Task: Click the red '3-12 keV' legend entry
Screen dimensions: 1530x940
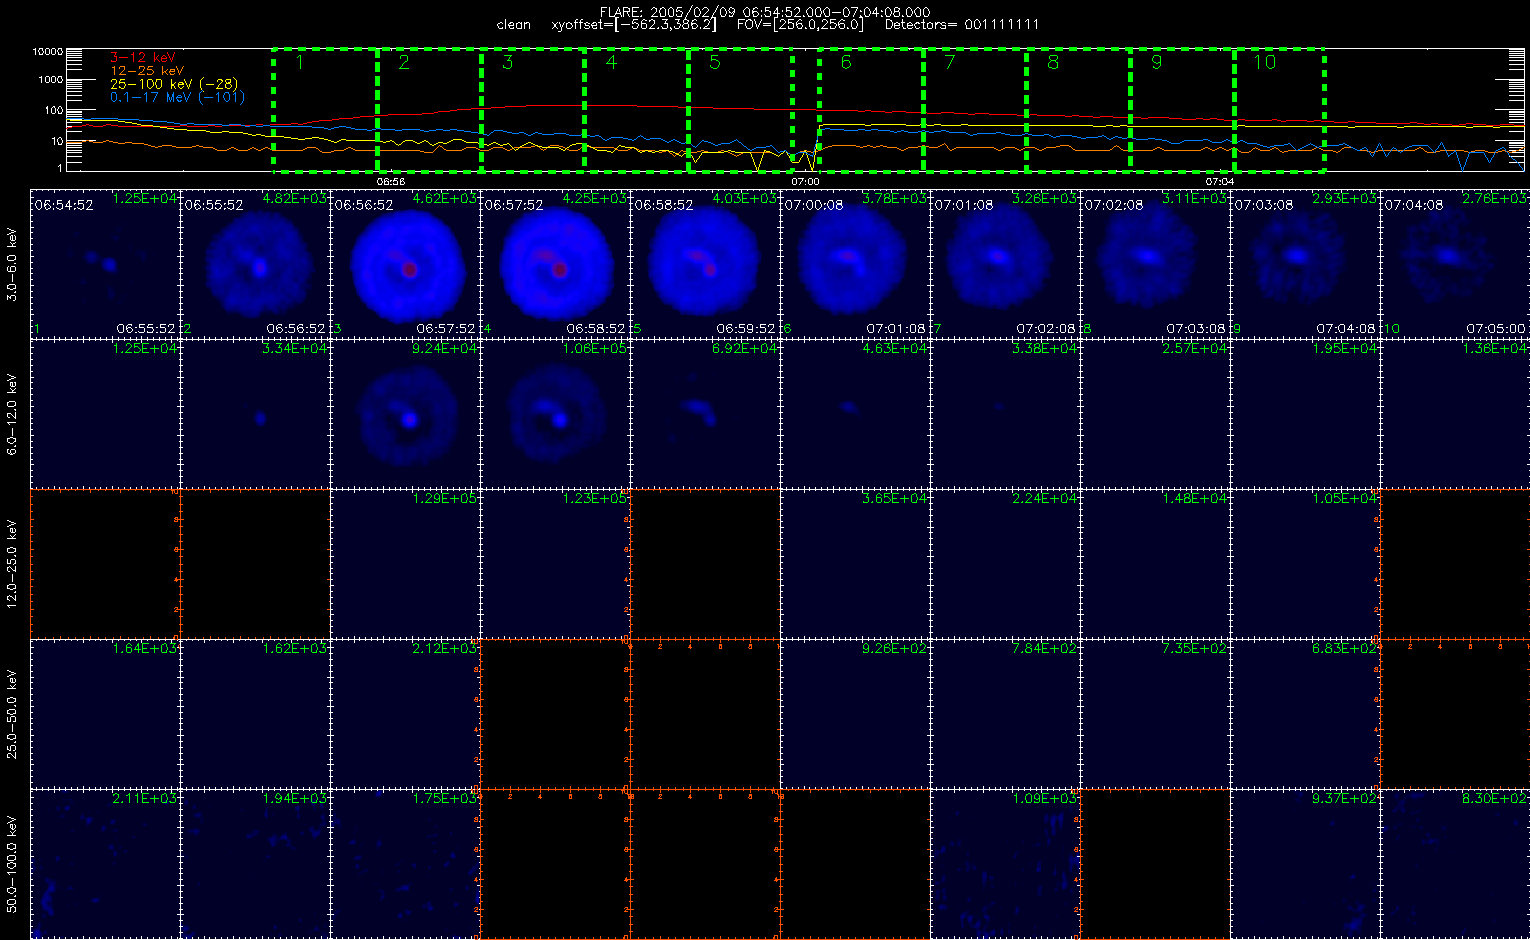Action: coord(140,58)
